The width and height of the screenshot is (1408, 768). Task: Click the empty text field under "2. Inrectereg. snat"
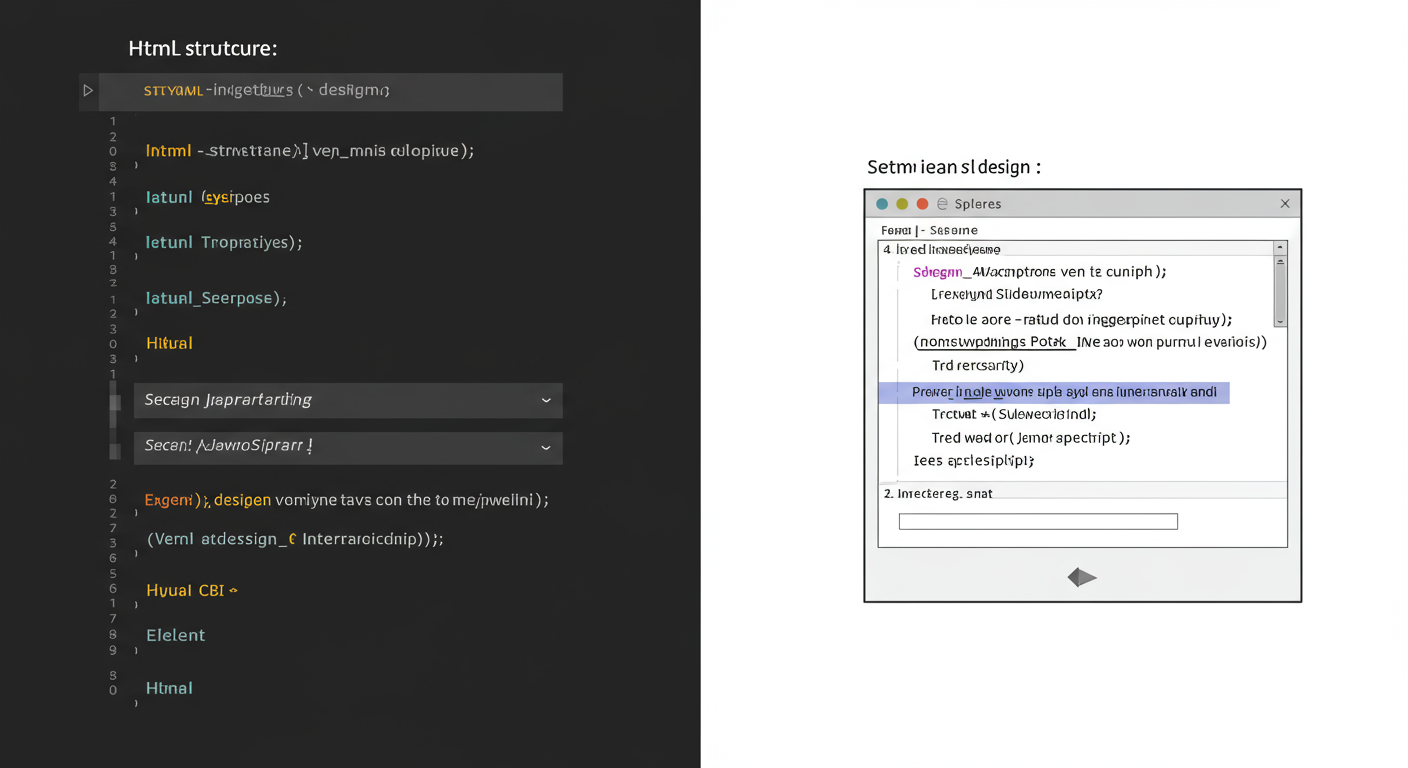click(1037, 522)
